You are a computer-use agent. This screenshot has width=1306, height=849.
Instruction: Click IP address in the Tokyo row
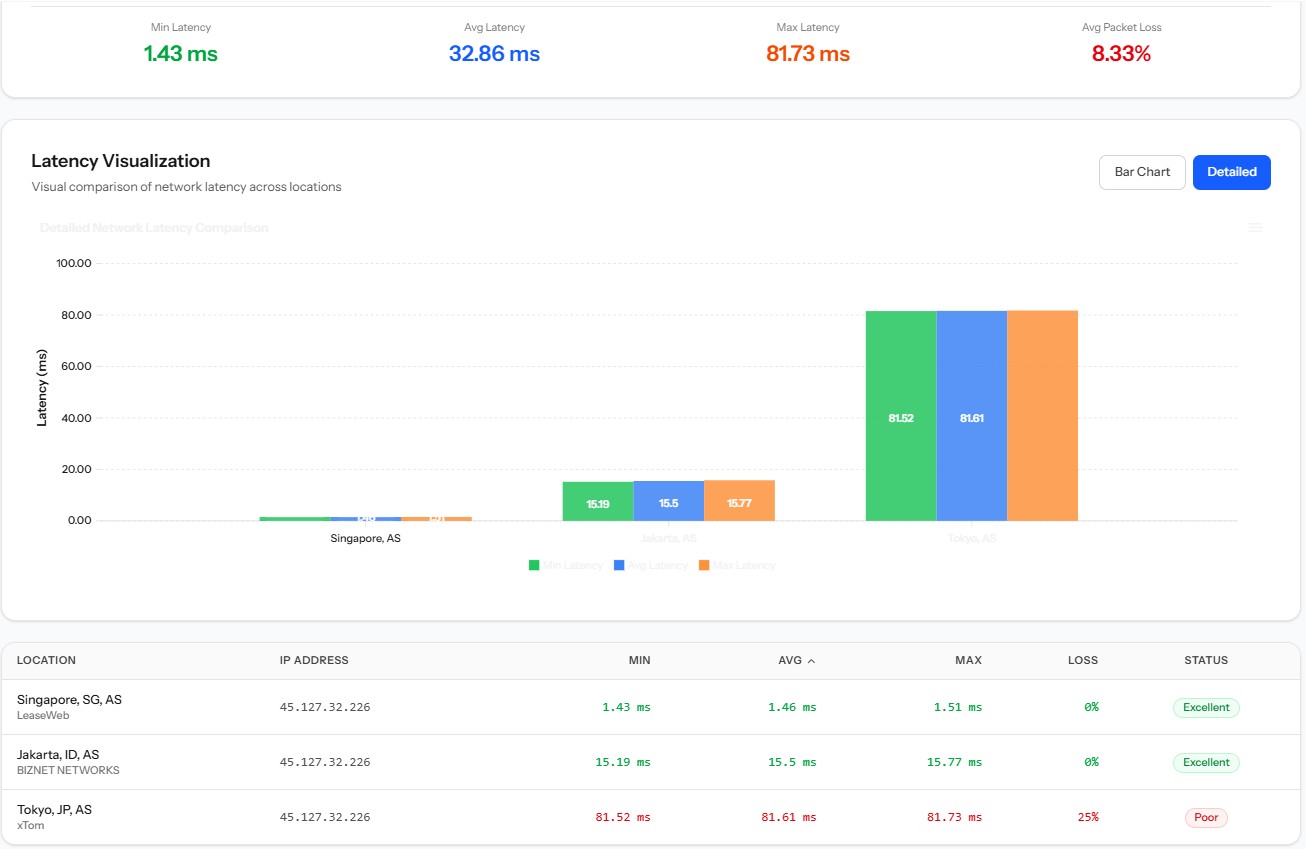click(325, 817)
